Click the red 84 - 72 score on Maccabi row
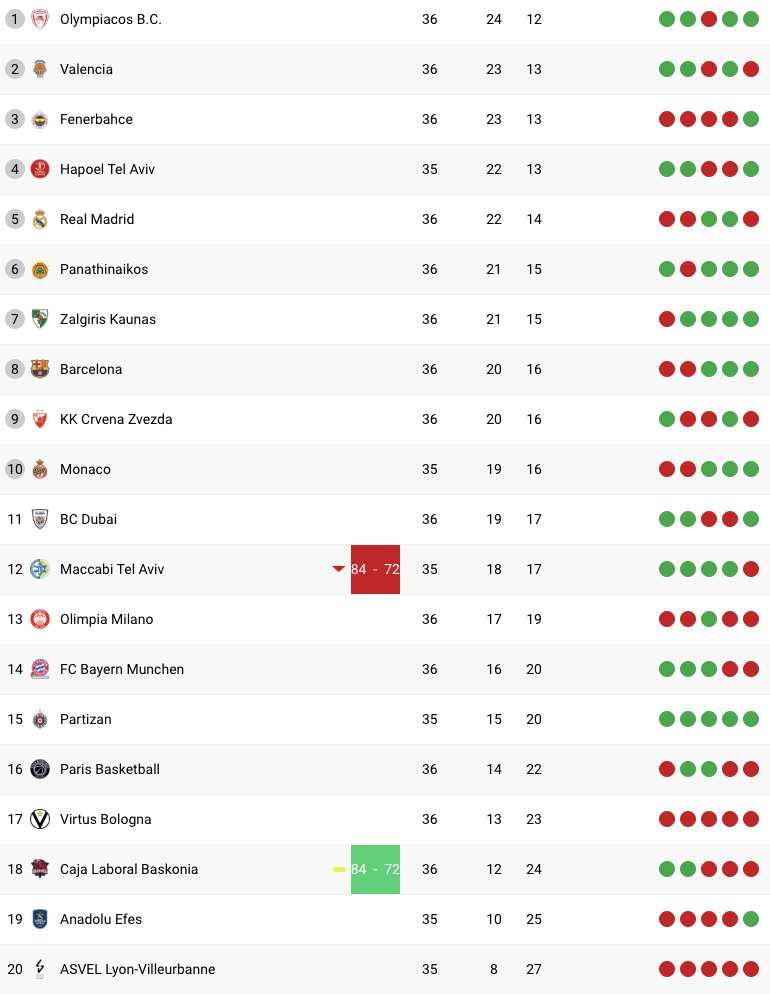Image resolution: width=770 pixels, height=994 pixels. [x=375, y=569]
